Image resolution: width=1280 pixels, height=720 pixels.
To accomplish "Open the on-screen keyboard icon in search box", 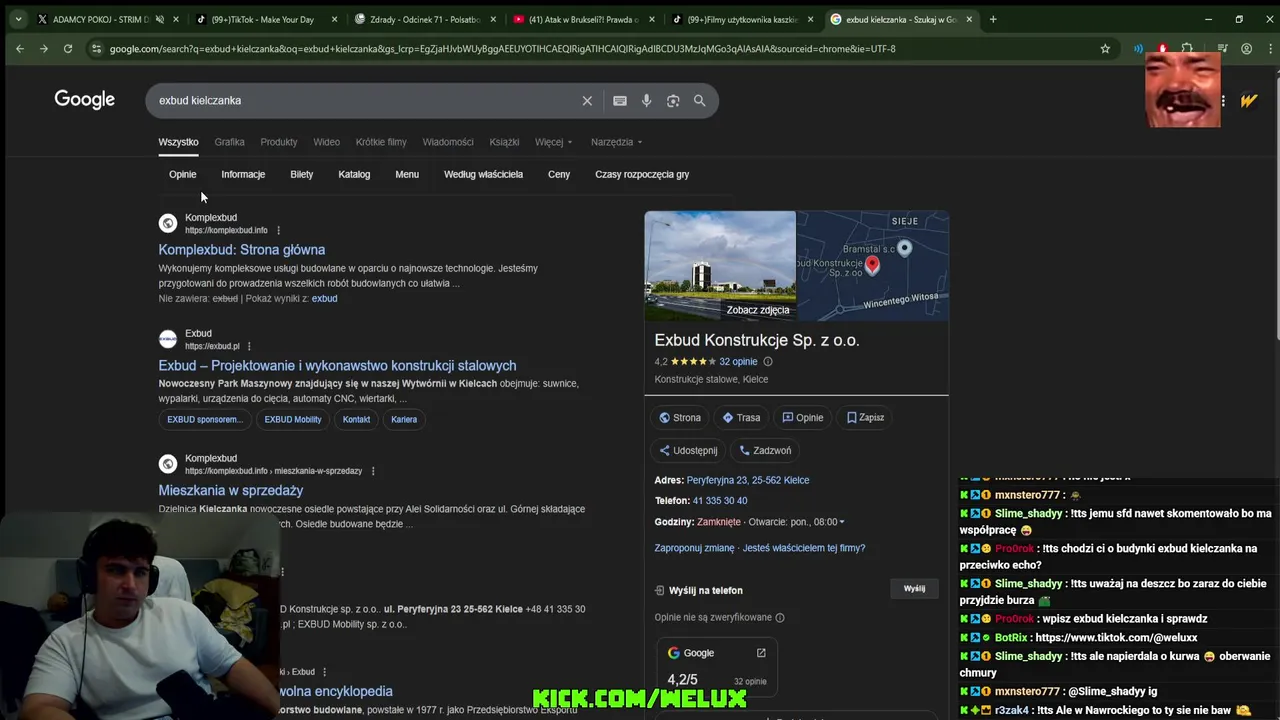I will [620, 100].
